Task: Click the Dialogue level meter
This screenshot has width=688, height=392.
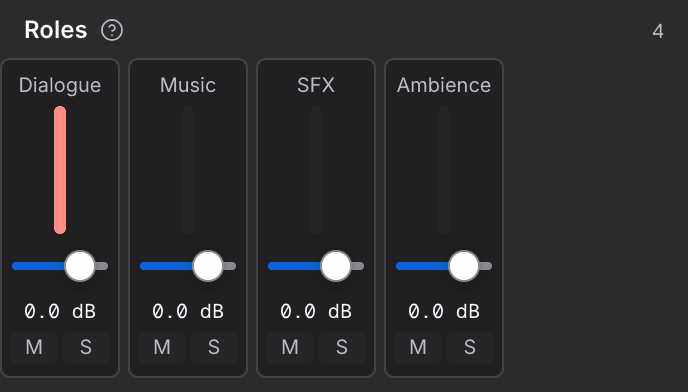Action: point(60,170)
